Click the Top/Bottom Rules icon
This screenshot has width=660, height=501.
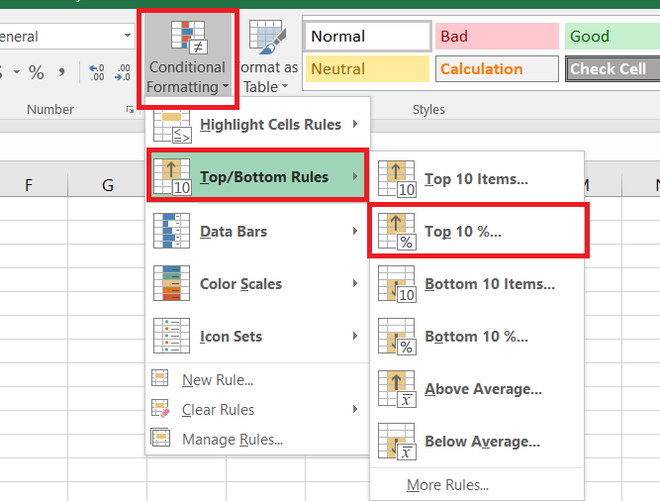tap(172, 177)
